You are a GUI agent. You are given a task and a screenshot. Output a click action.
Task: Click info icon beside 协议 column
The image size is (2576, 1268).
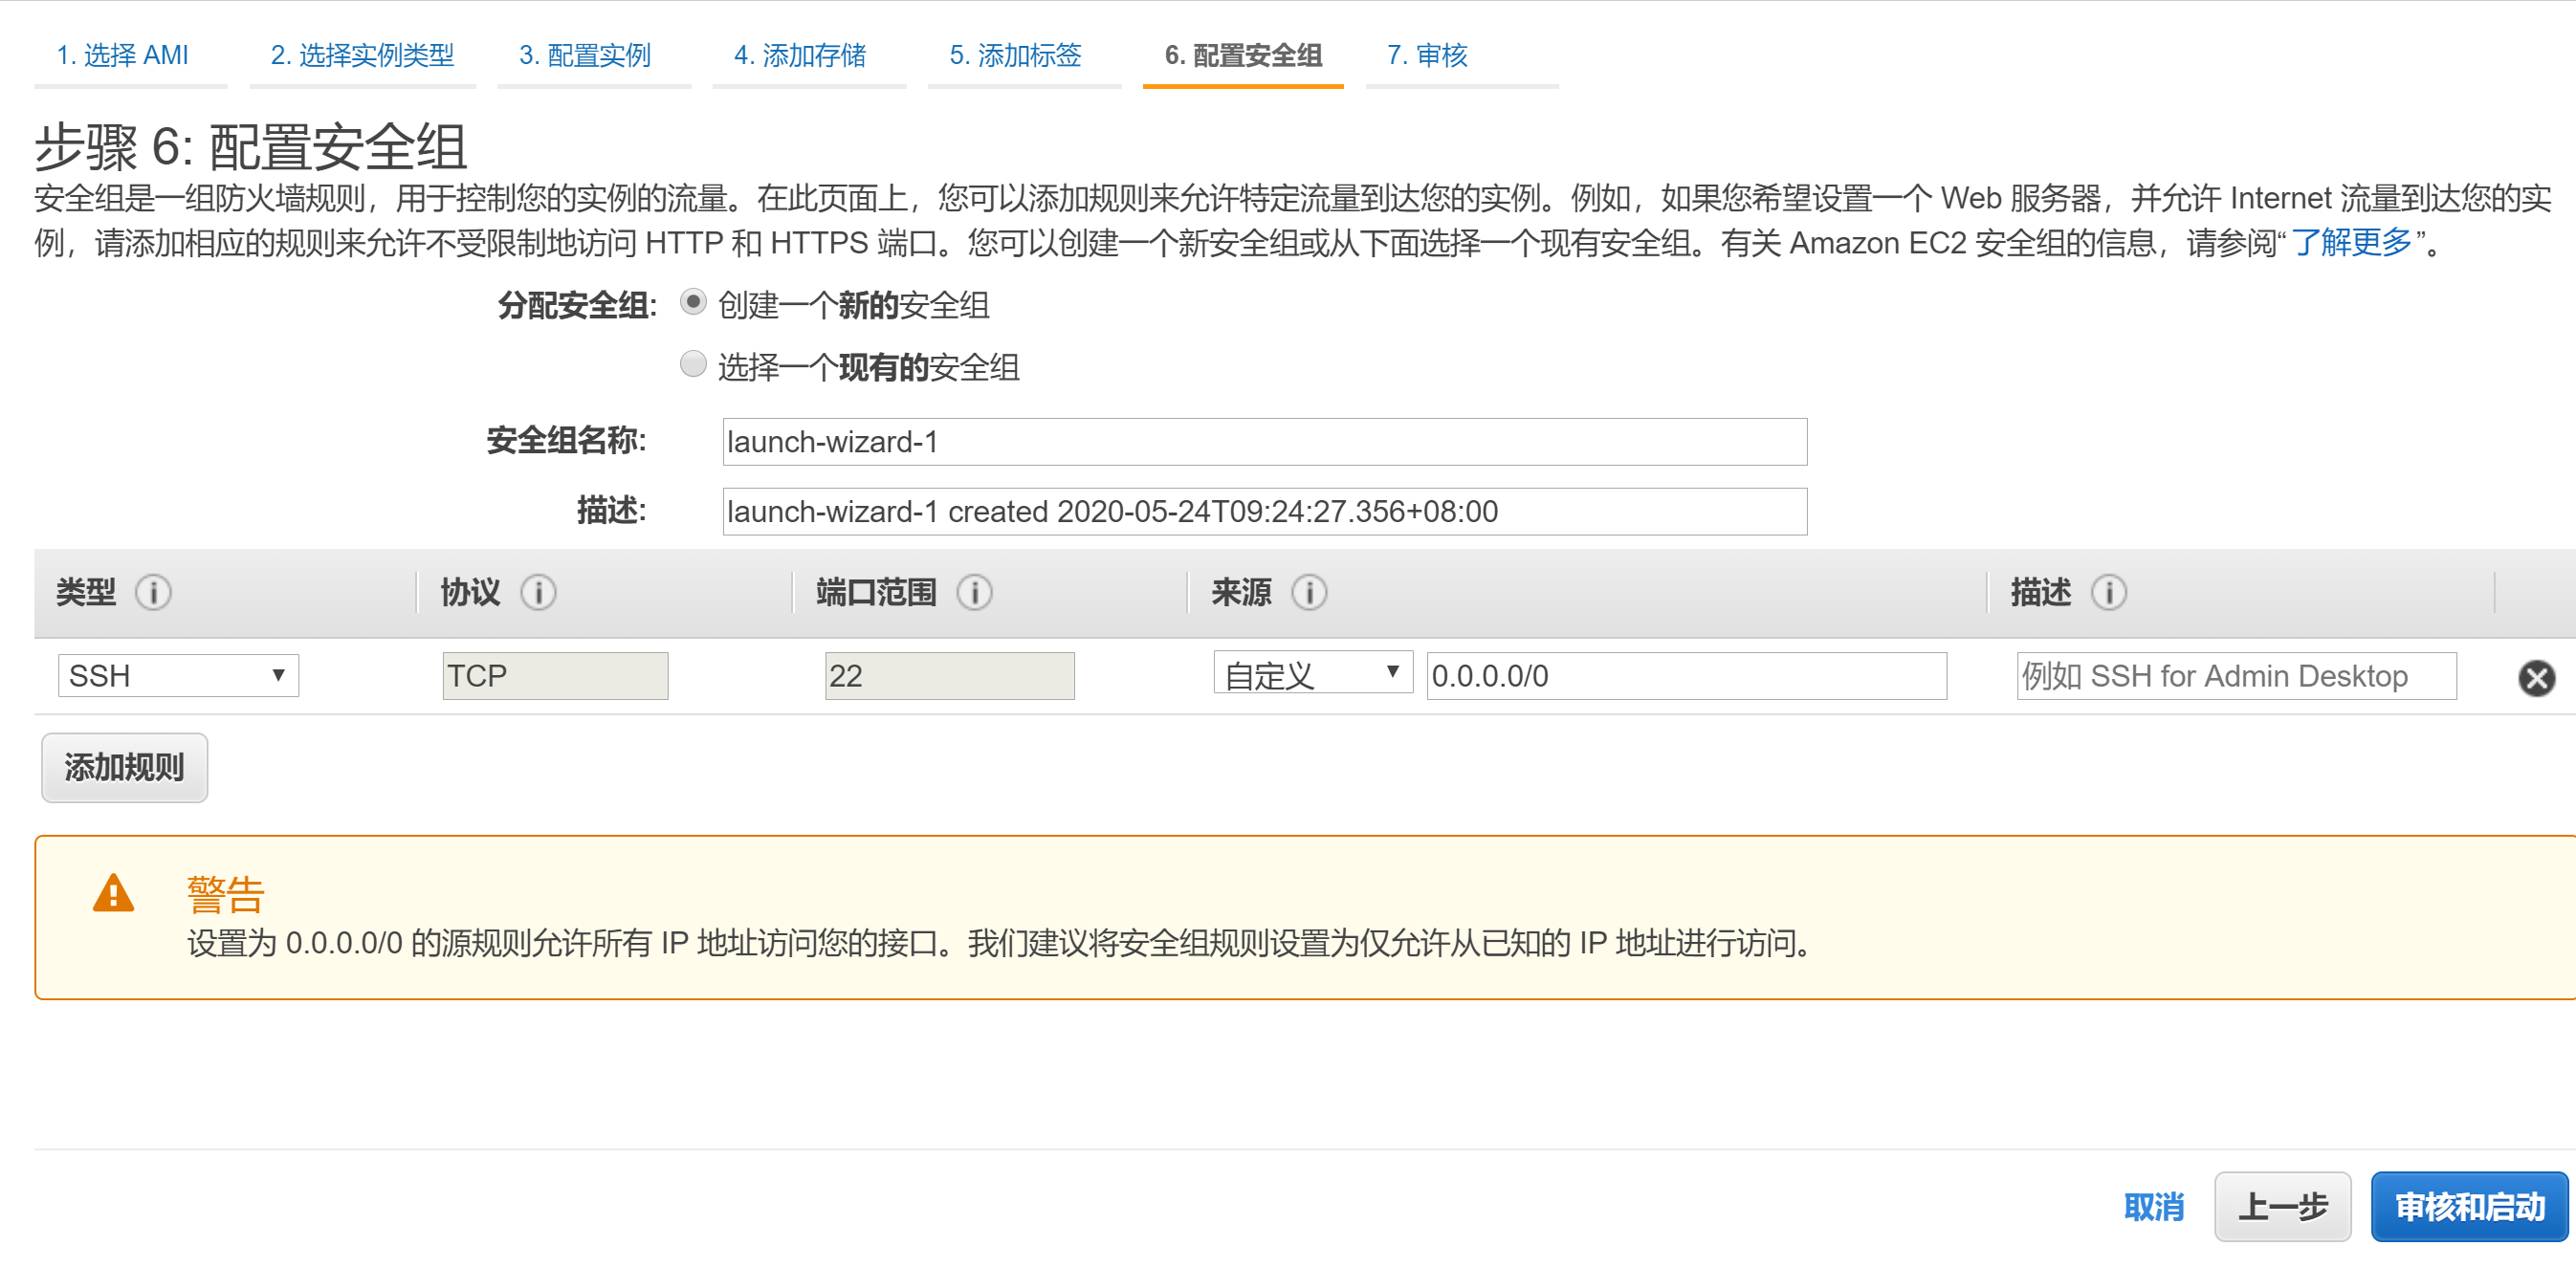[x=538, y=593]
